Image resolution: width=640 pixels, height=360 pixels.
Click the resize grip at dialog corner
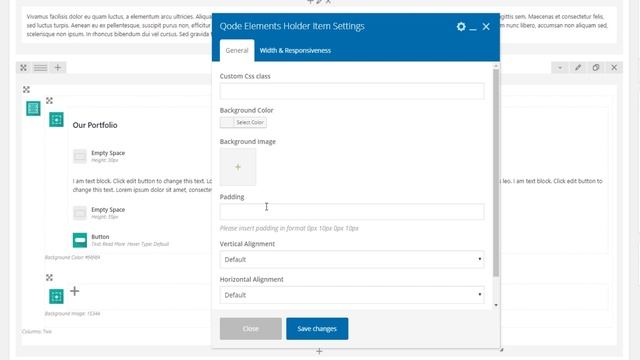[x=502, y=350]
